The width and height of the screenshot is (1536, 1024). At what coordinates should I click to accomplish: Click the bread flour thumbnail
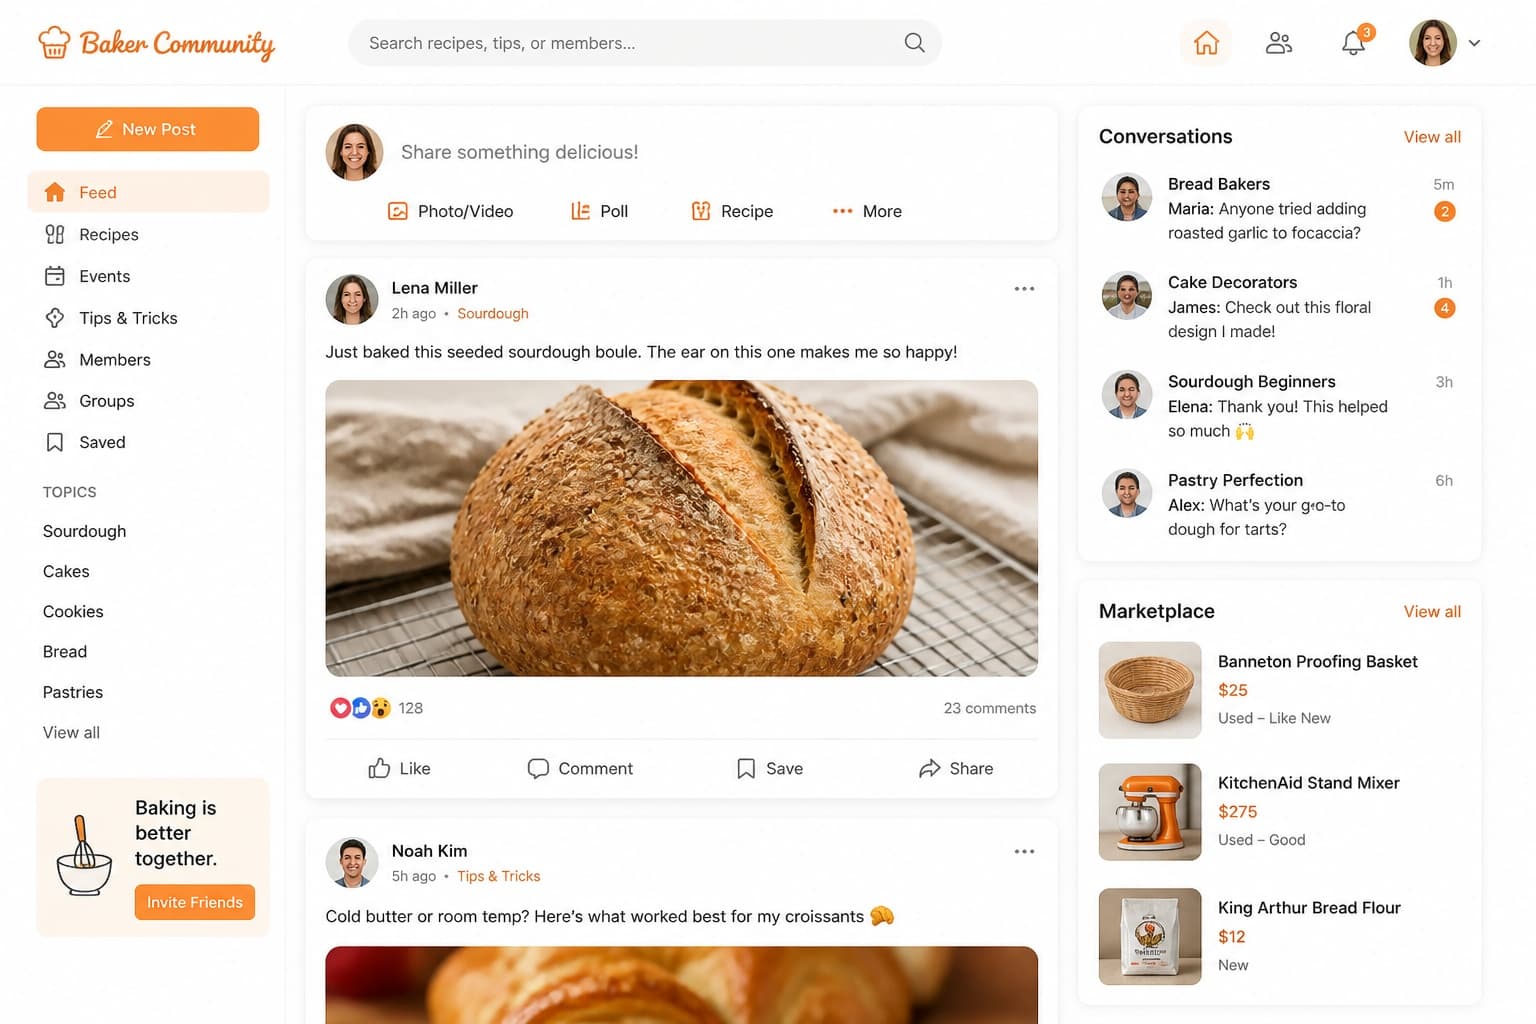tap(1150, 937)
